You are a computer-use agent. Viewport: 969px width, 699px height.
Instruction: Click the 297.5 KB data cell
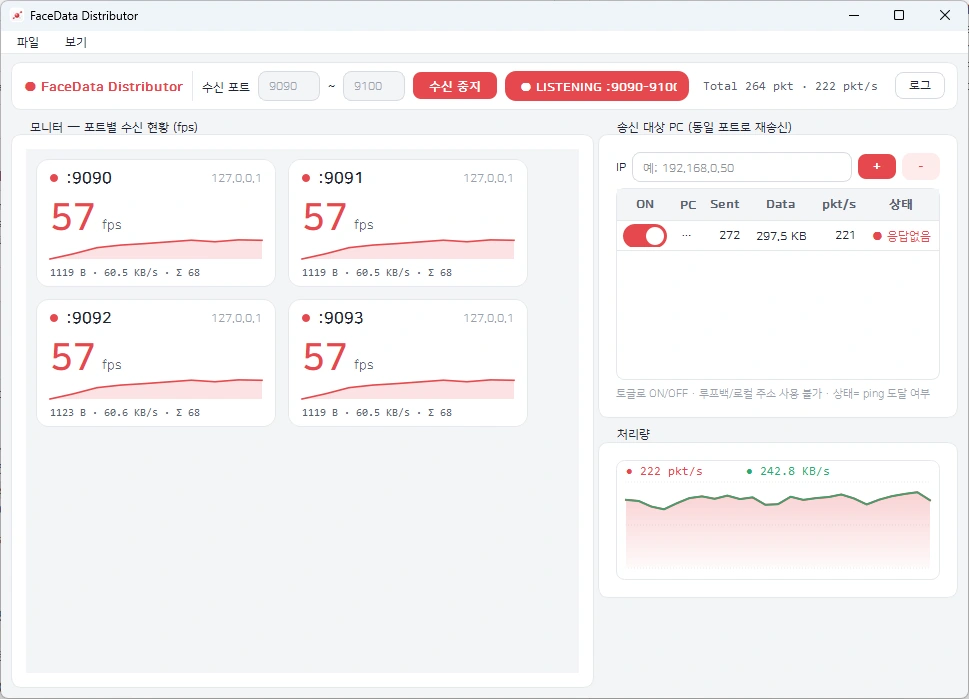click(x=781, y=236)
